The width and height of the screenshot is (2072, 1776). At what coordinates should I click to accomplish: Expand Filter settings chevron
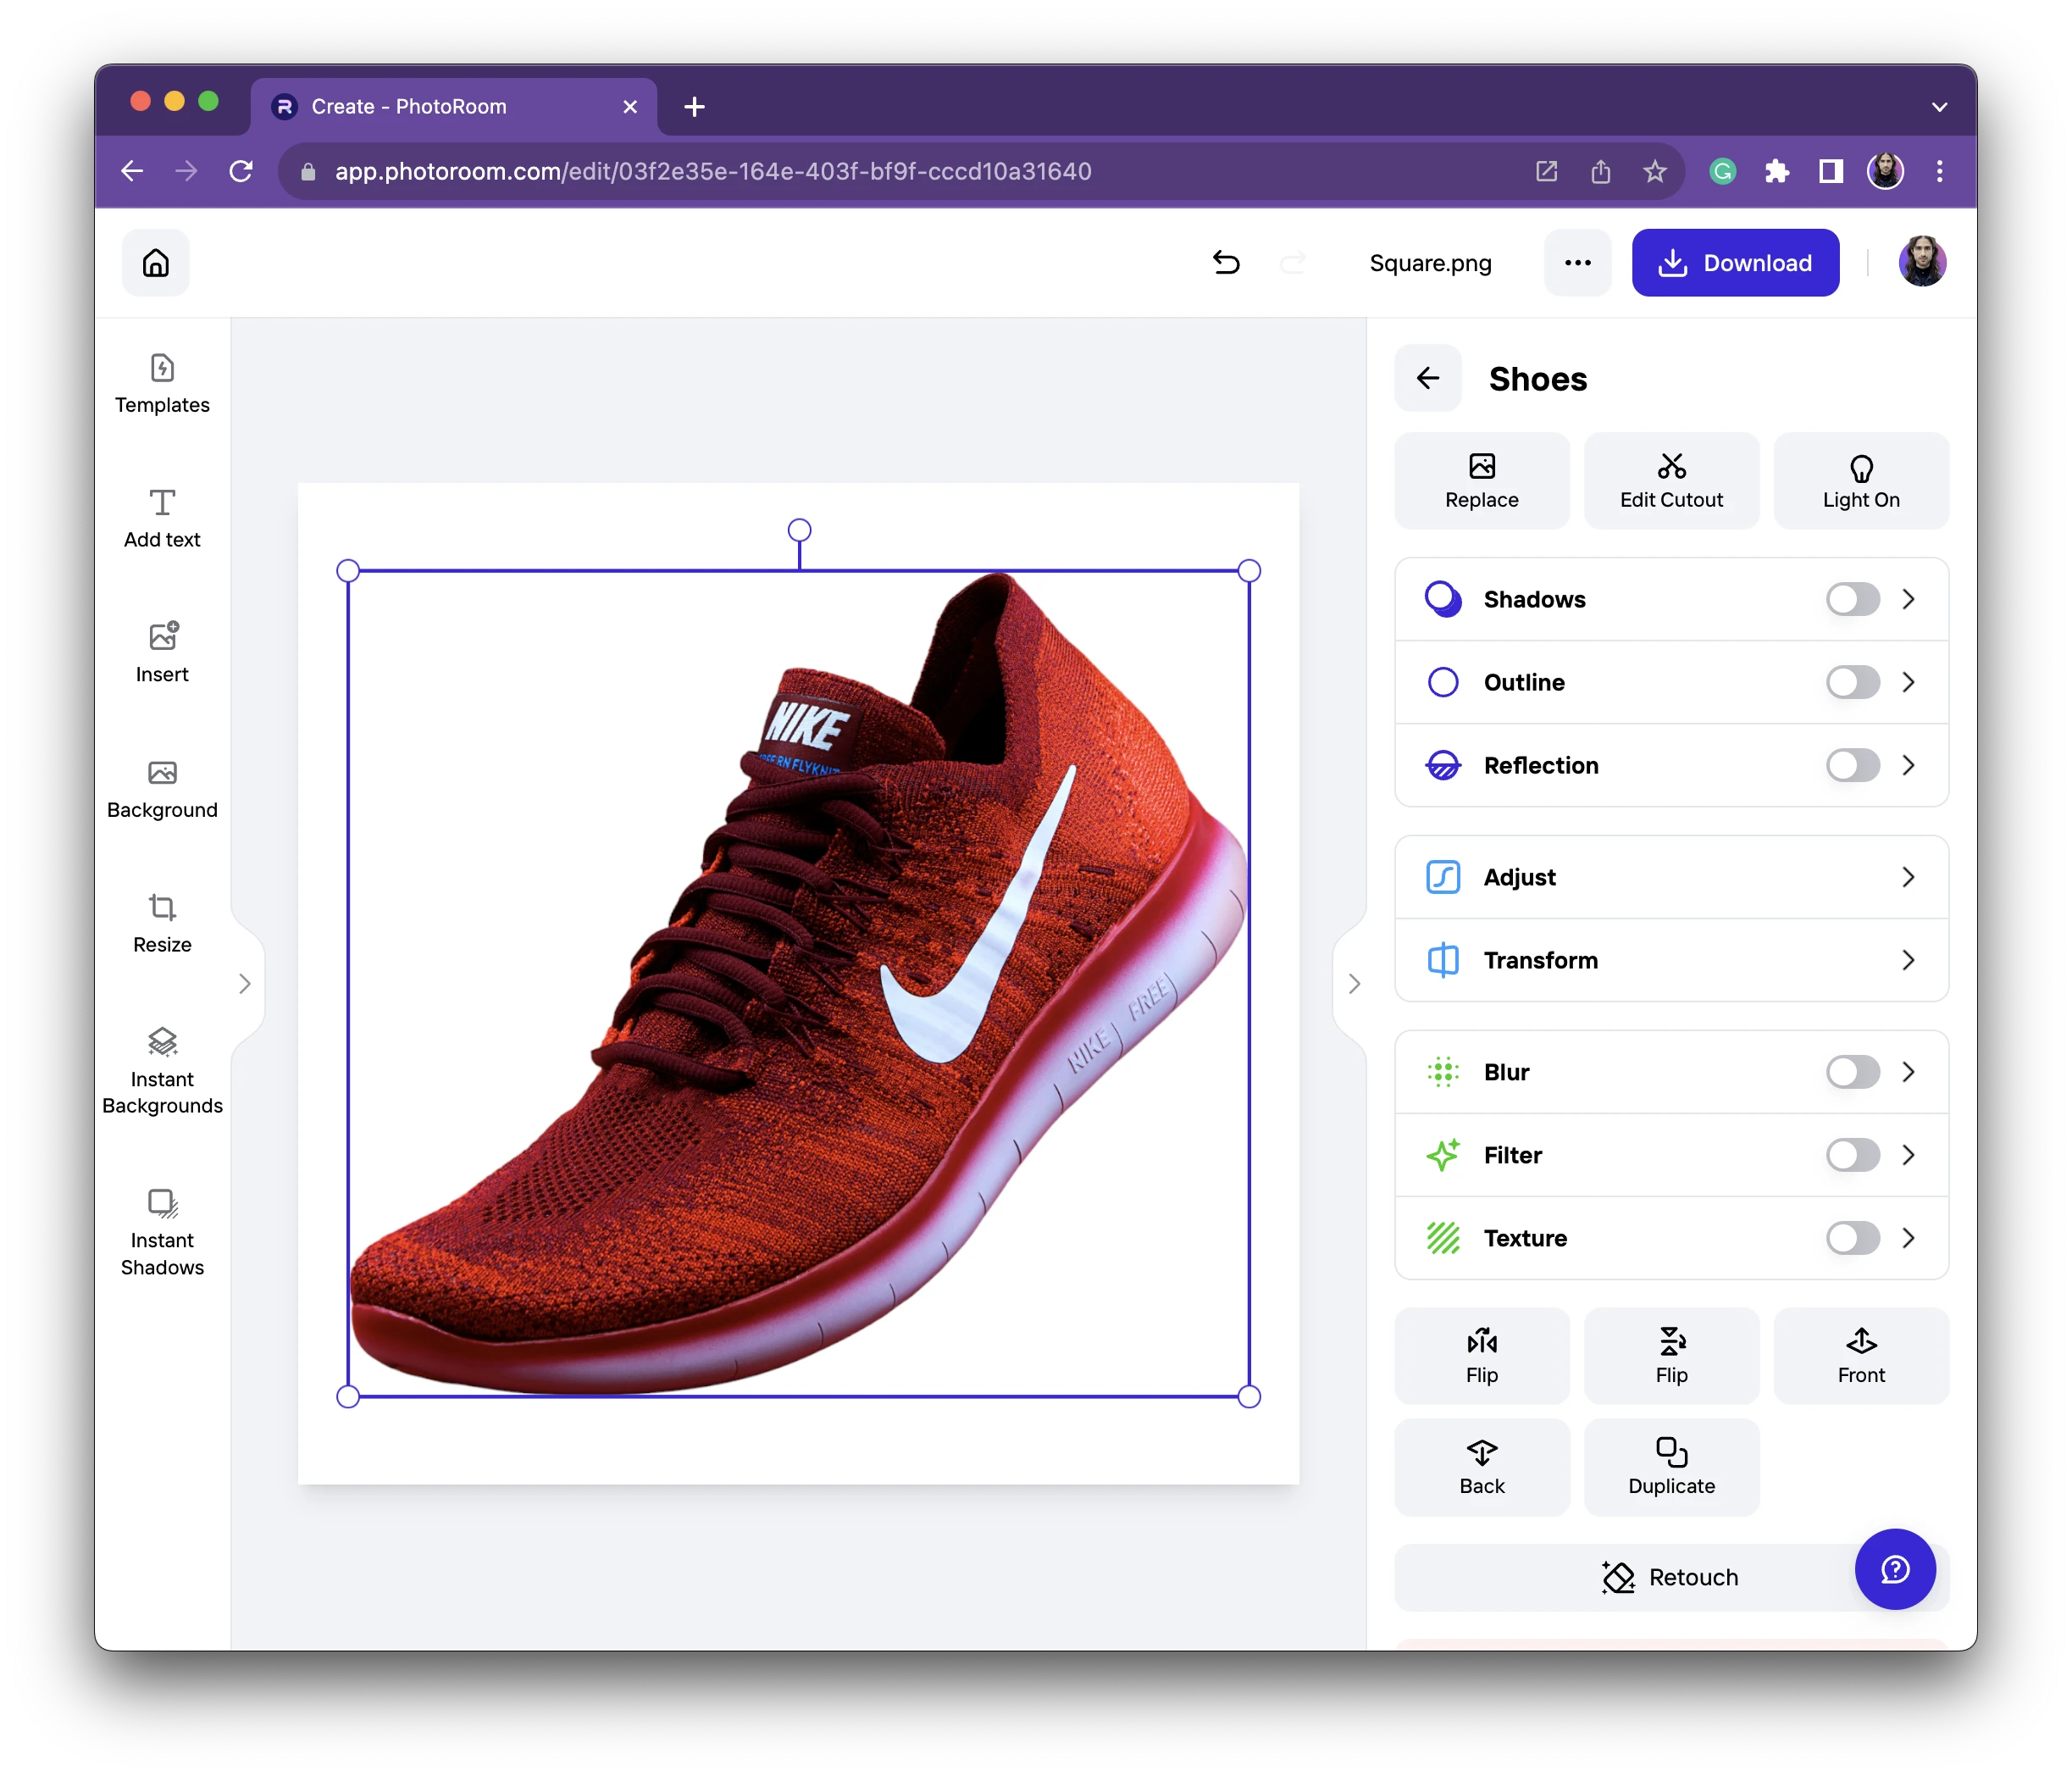point(1908,1155)
